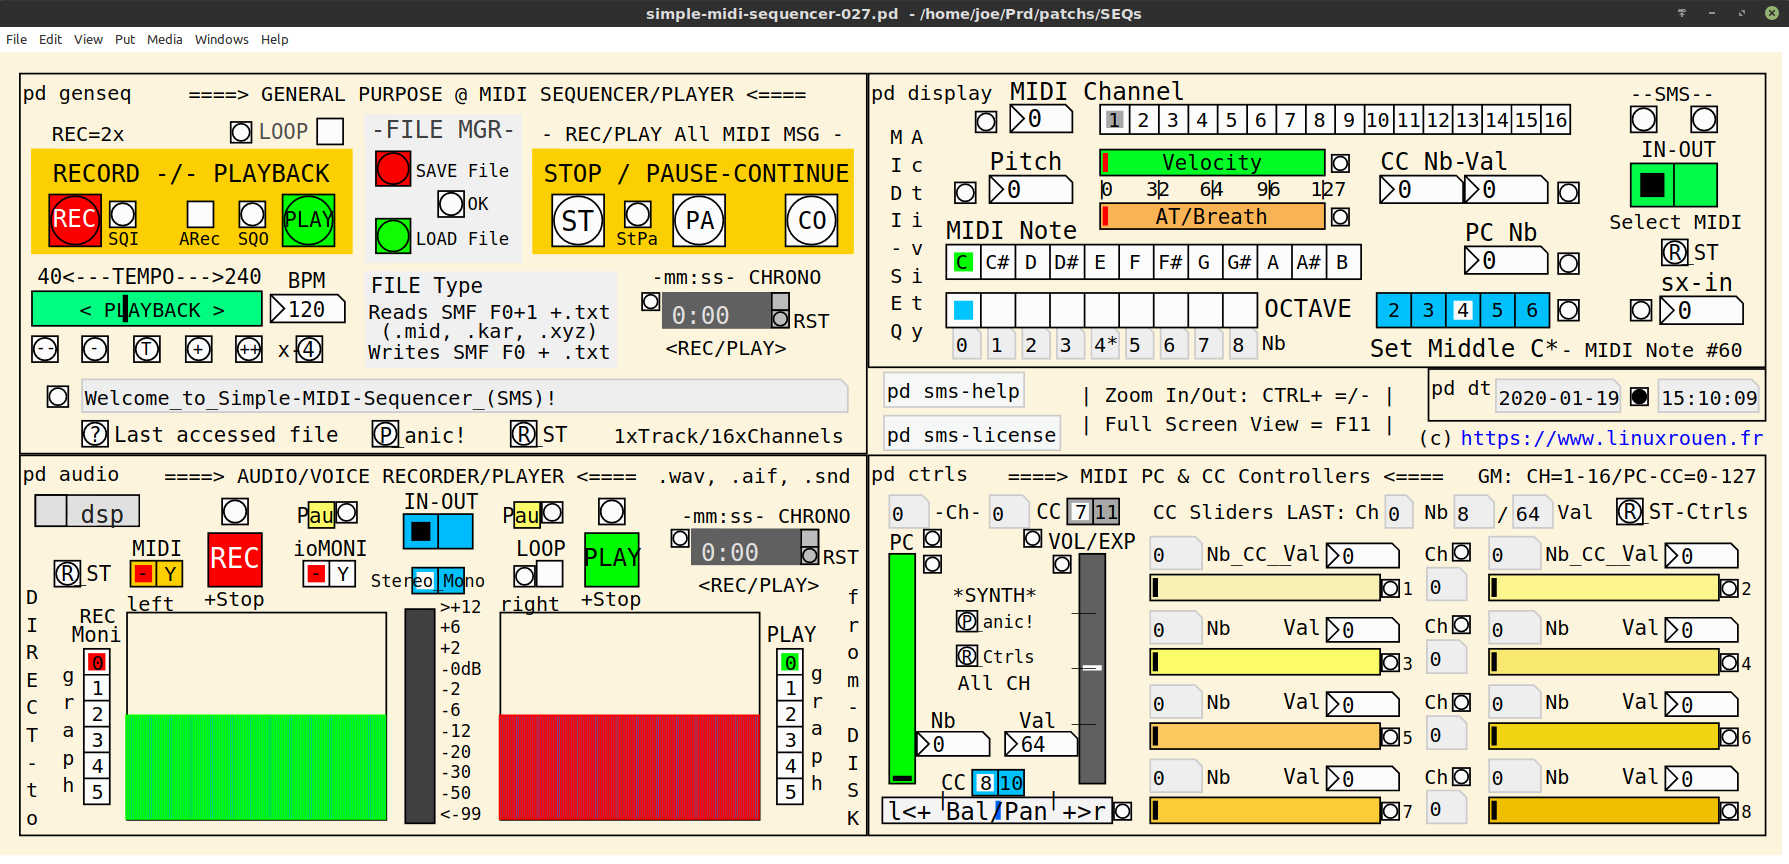
Task: Select PLAY graph option 2
Action: click(x=790, y=714)
